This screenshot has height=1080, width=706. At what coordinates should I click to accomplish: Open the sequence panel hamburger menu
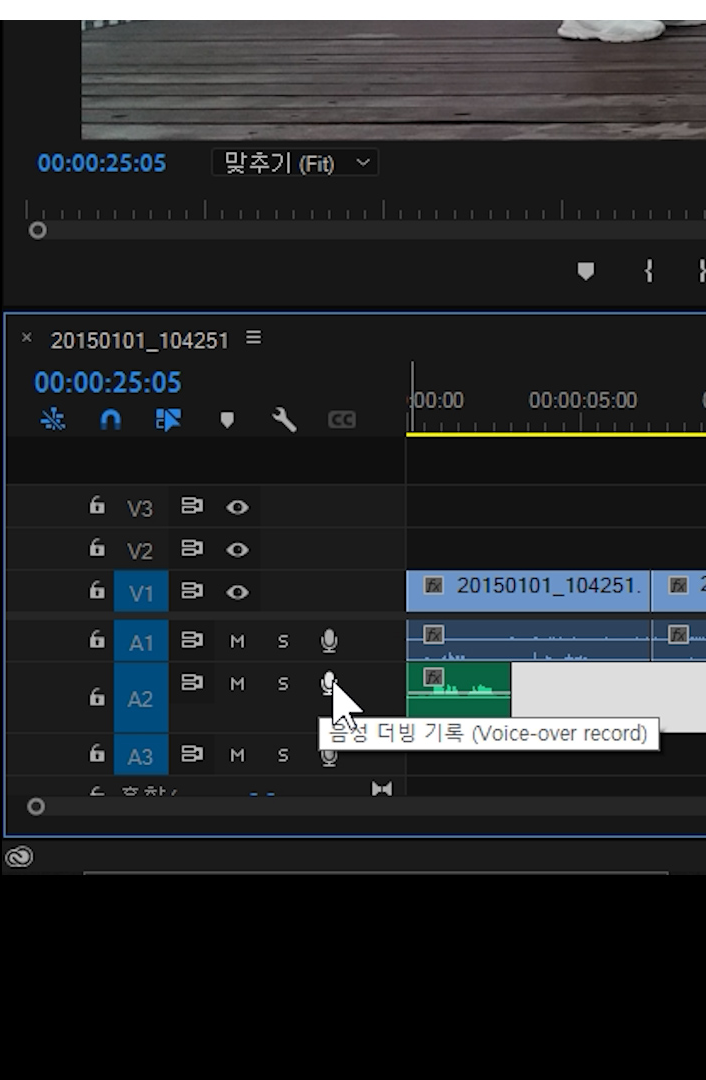pyautogui.click(x=253, y=338)
